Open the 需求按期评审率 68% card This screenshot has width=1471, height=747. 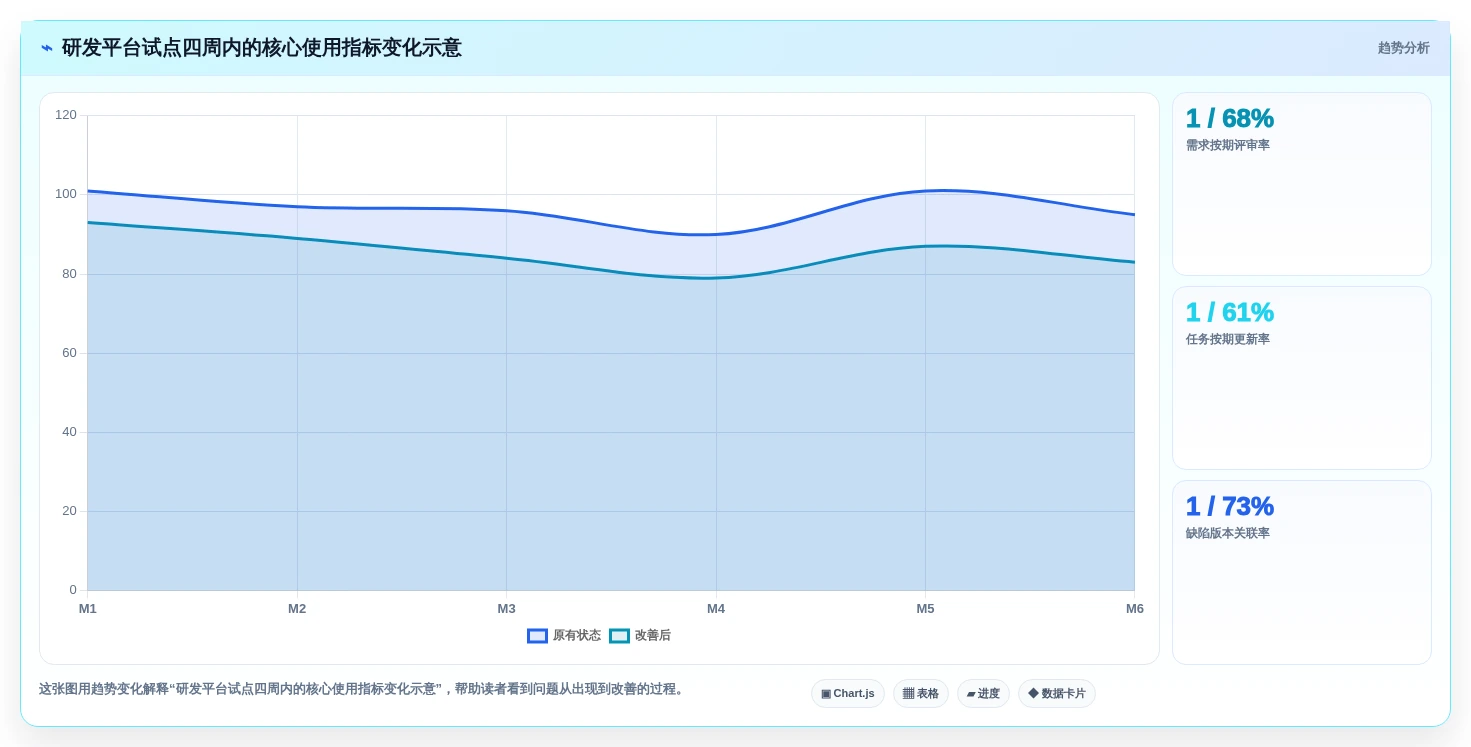(1302, 184)
